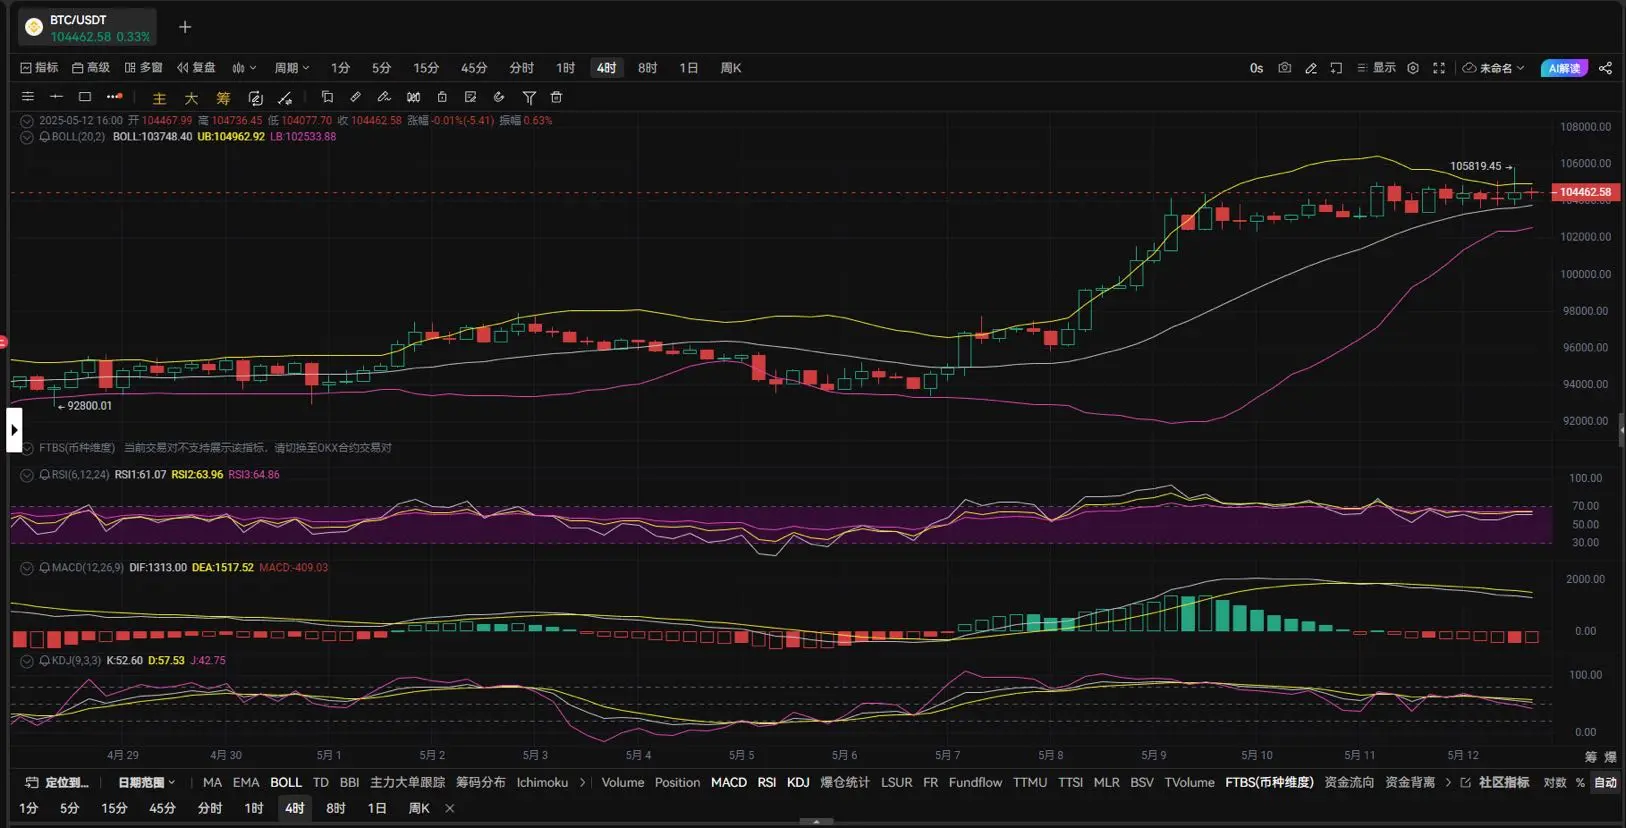The image size is (1626, 828).
Task: Click the add-window icon left of 显示
Action: [1336, 68]
